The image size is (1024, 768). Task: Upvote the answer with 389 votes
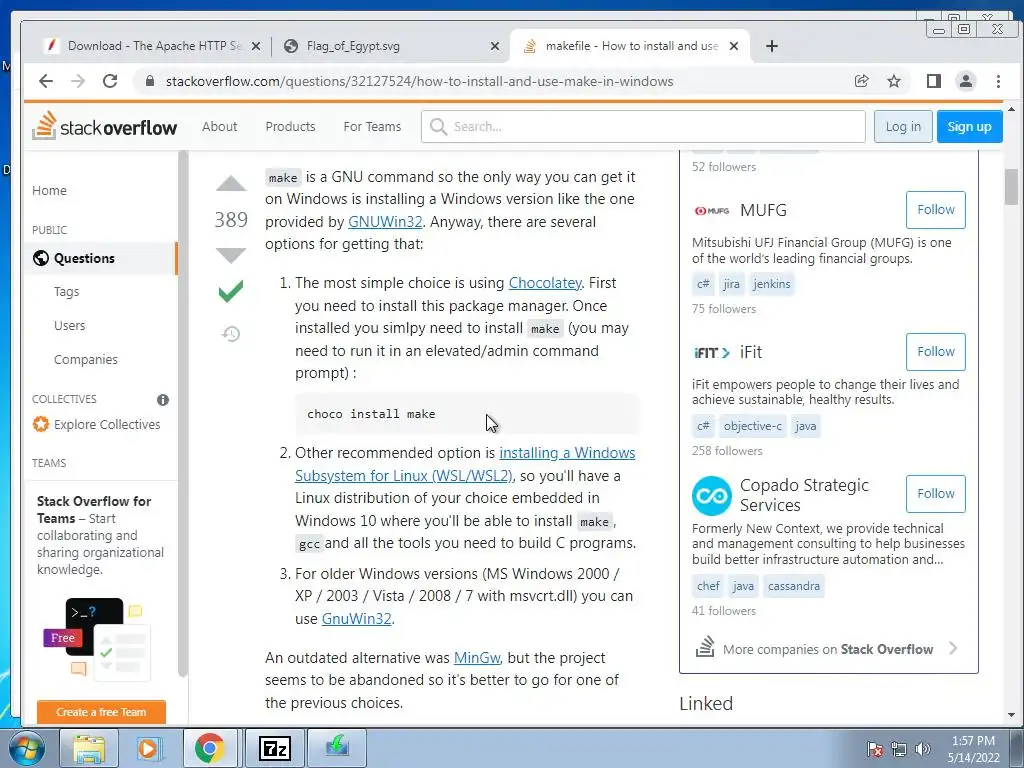point(231,184)
